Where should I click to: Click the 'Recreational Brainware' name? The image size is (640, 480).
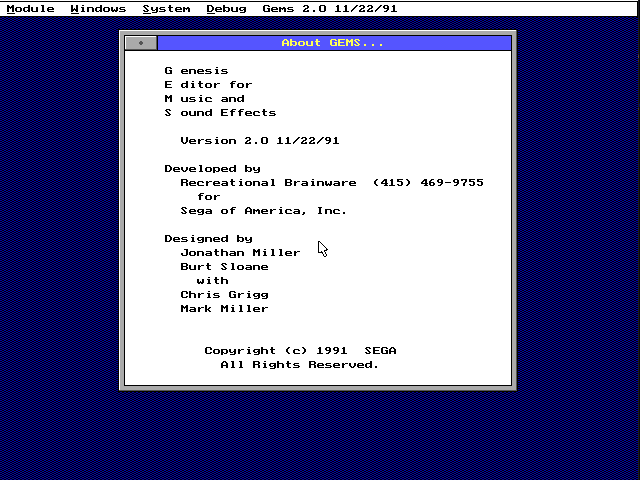pos(268,182)
